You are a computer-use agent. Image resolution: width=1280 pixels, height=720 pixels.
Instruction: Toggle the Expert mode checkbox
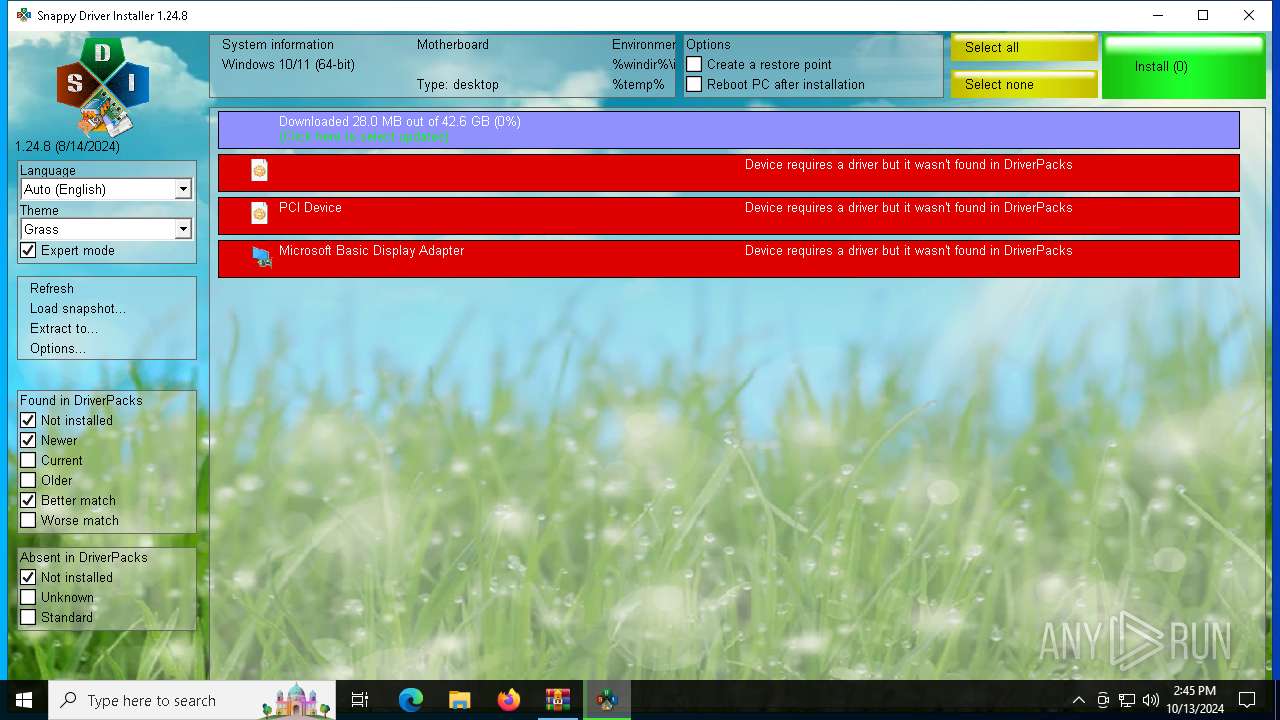coord(28,250)
